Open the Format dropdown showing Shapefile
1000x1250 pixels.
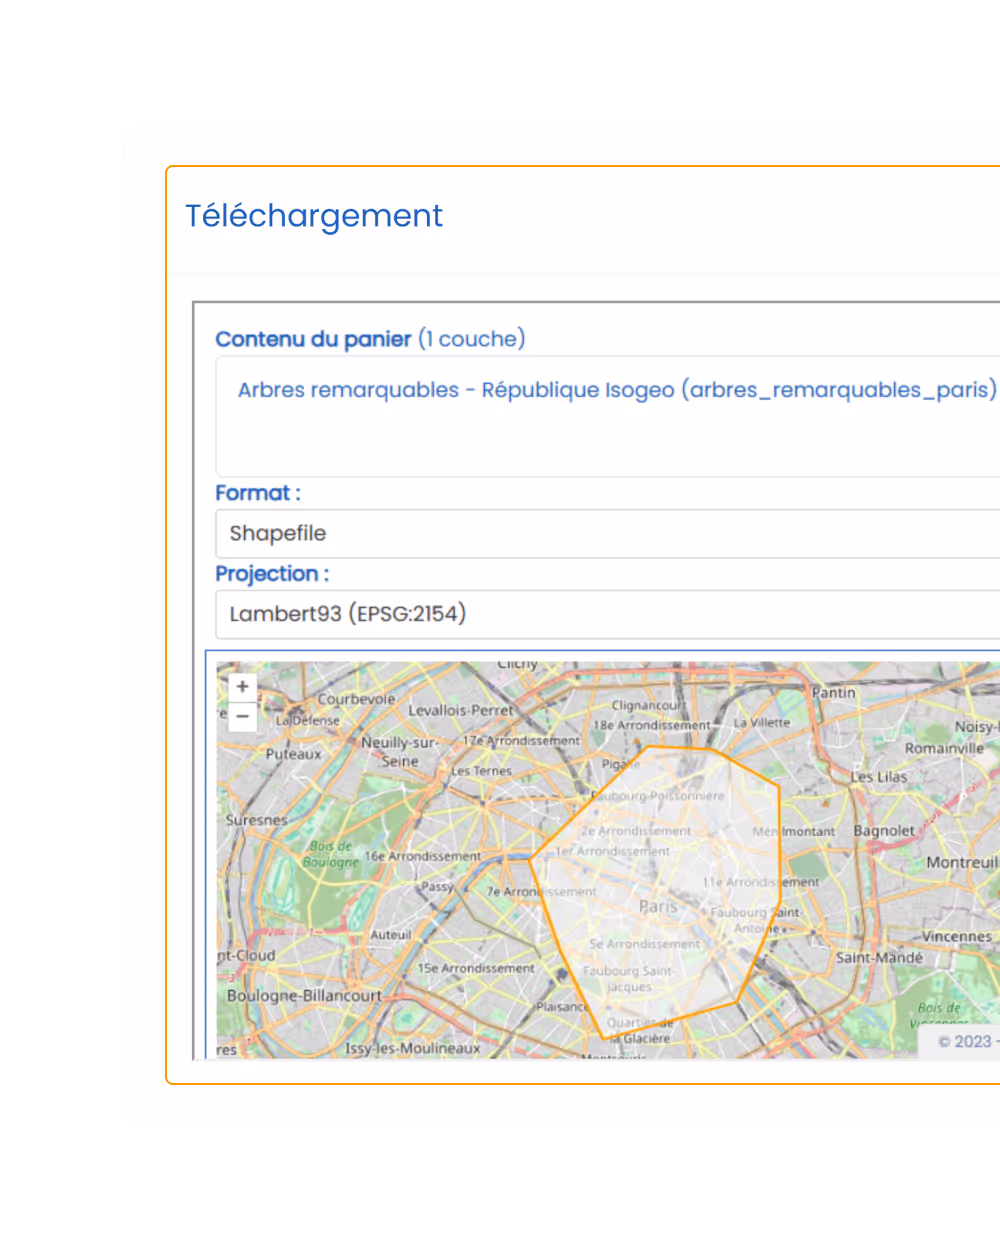600,533
